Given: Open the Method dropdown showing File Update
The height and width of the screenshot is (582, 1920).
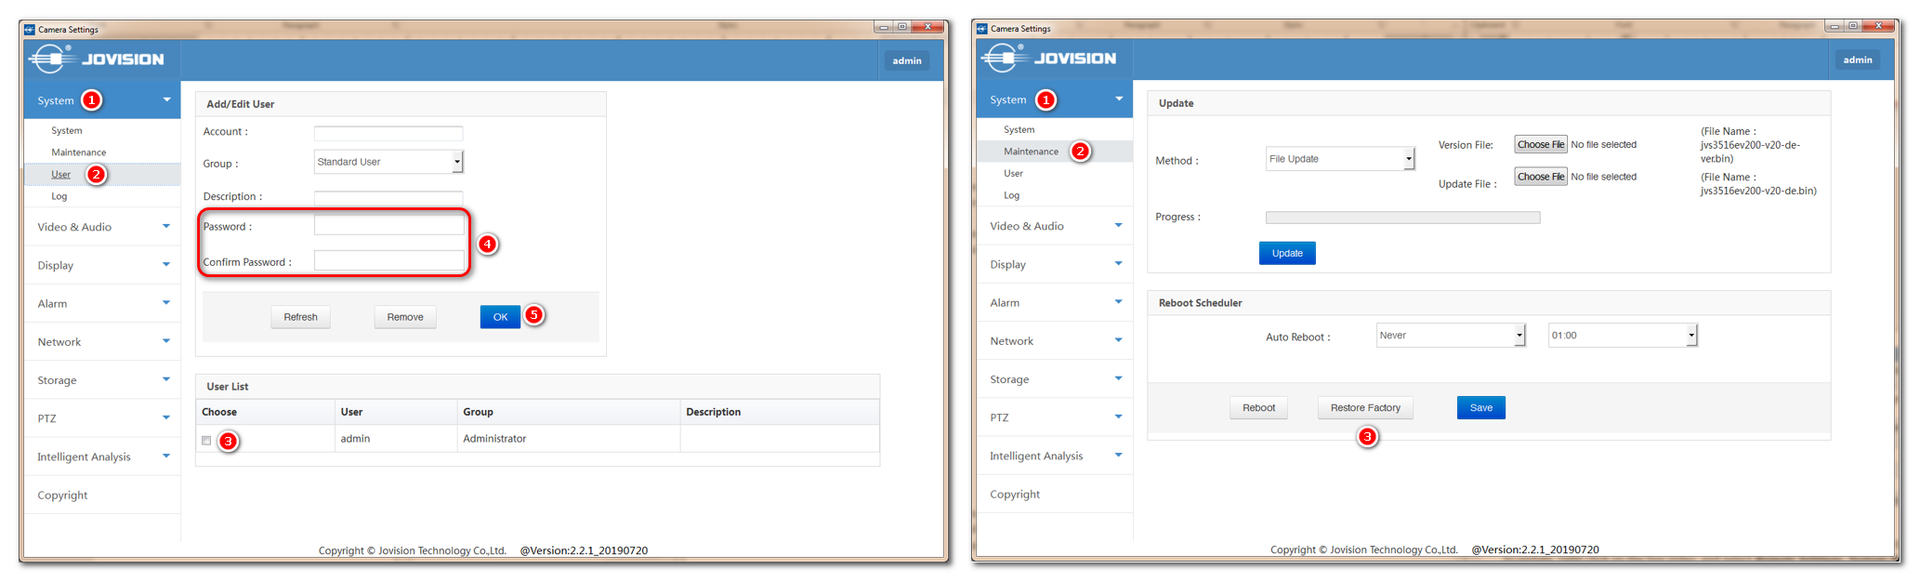Looking at the screenshot, I should coord(1340,159).
